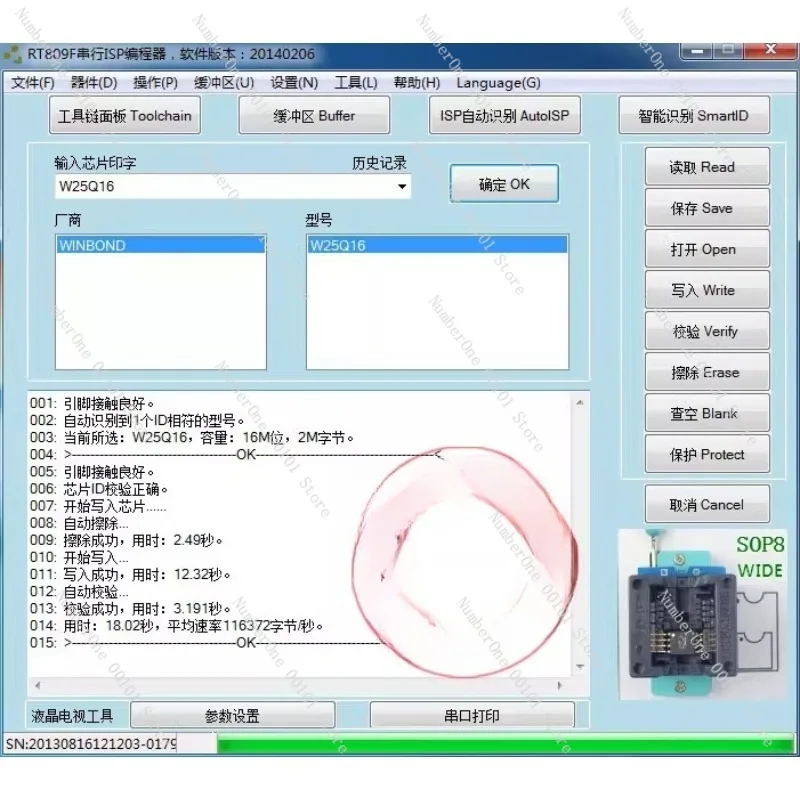Screen dimensions: 800x800
Task: Open the 工具(L) menu
Action: [356, 83]
